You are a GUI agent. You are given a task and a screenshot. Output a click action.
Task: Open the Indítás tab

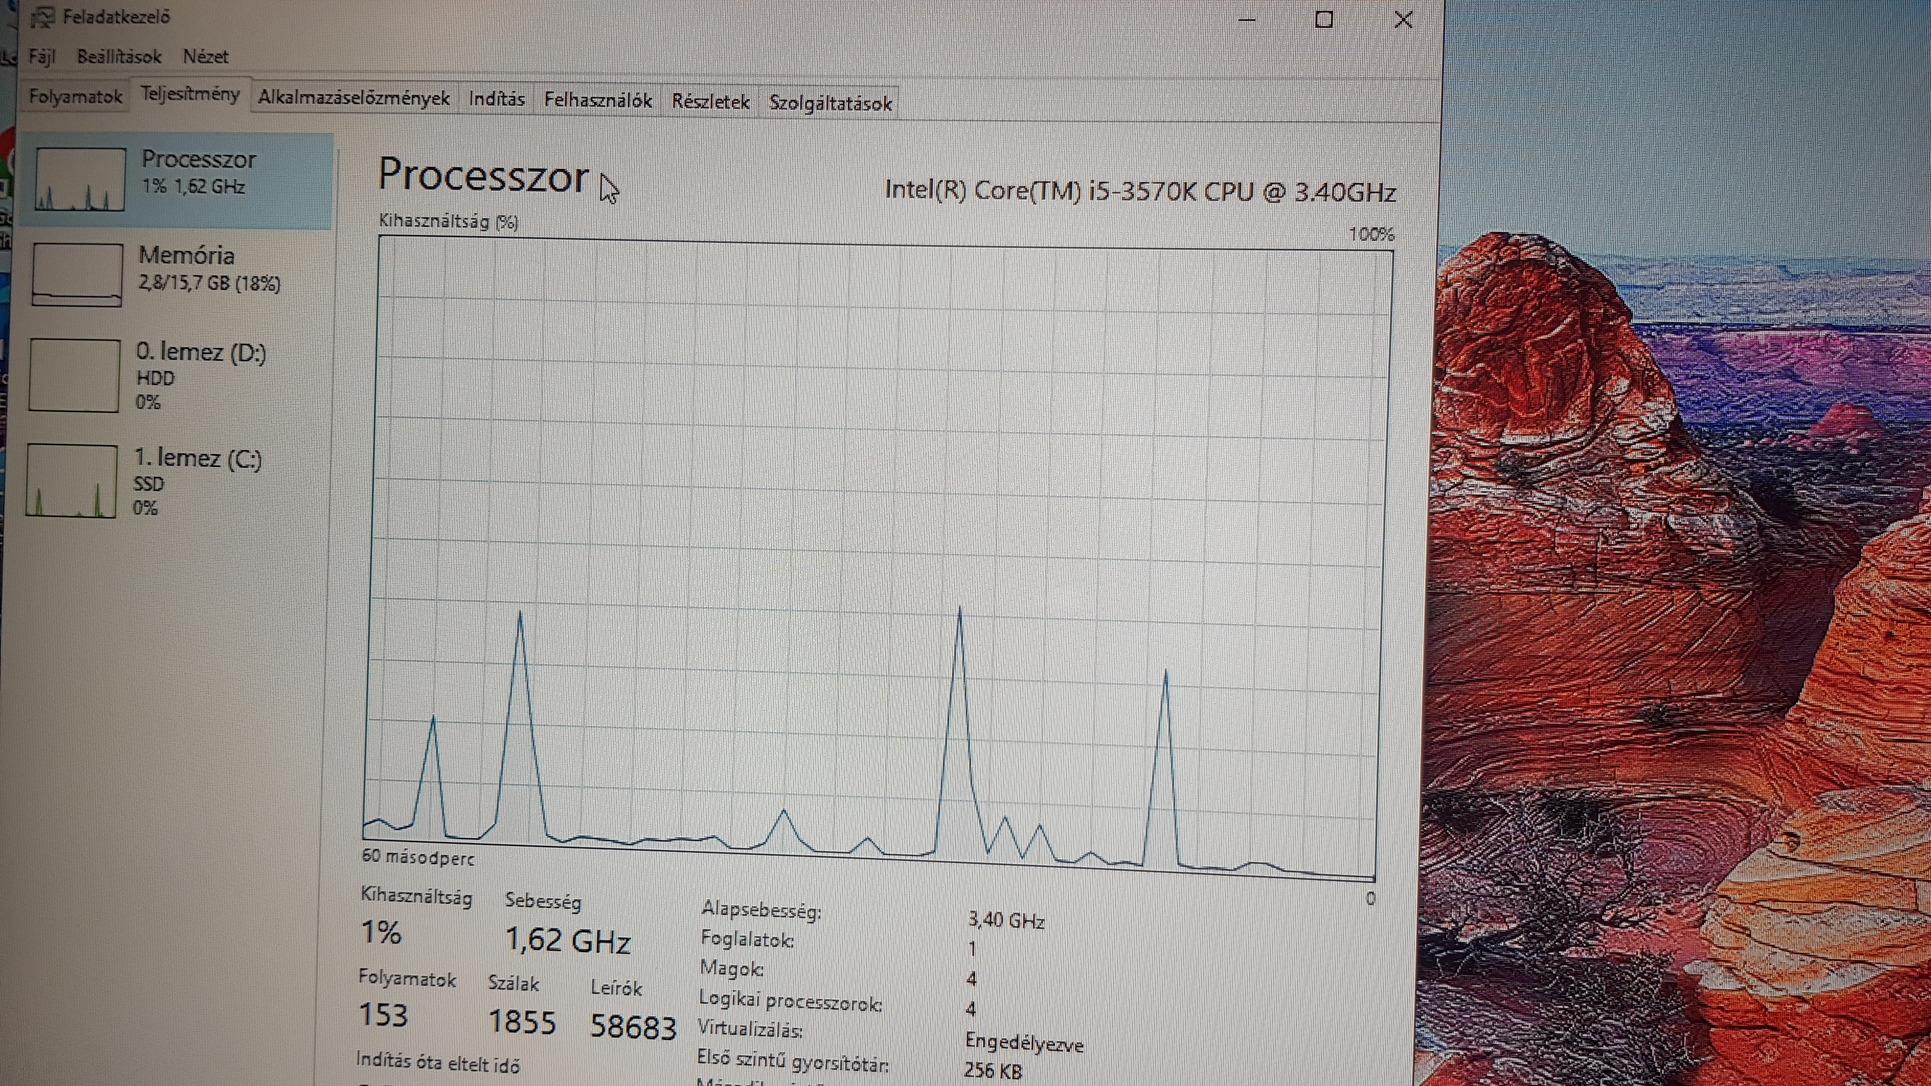(x=496, y=99)
